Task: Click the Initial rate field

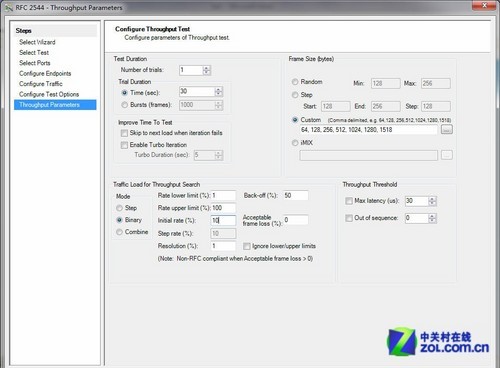Action: click(223, 220)
